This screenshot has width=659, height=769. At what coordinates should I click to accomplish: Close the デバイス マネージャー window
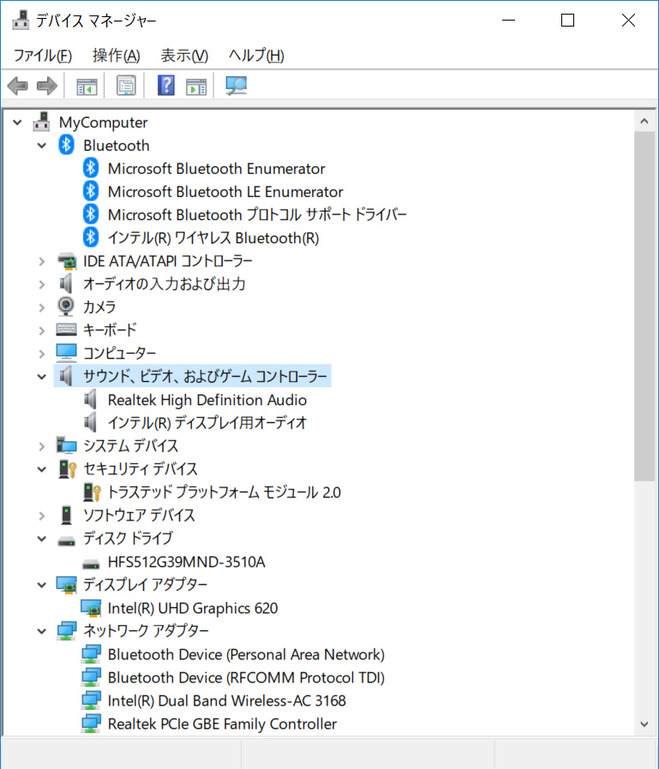click(628, 20)
